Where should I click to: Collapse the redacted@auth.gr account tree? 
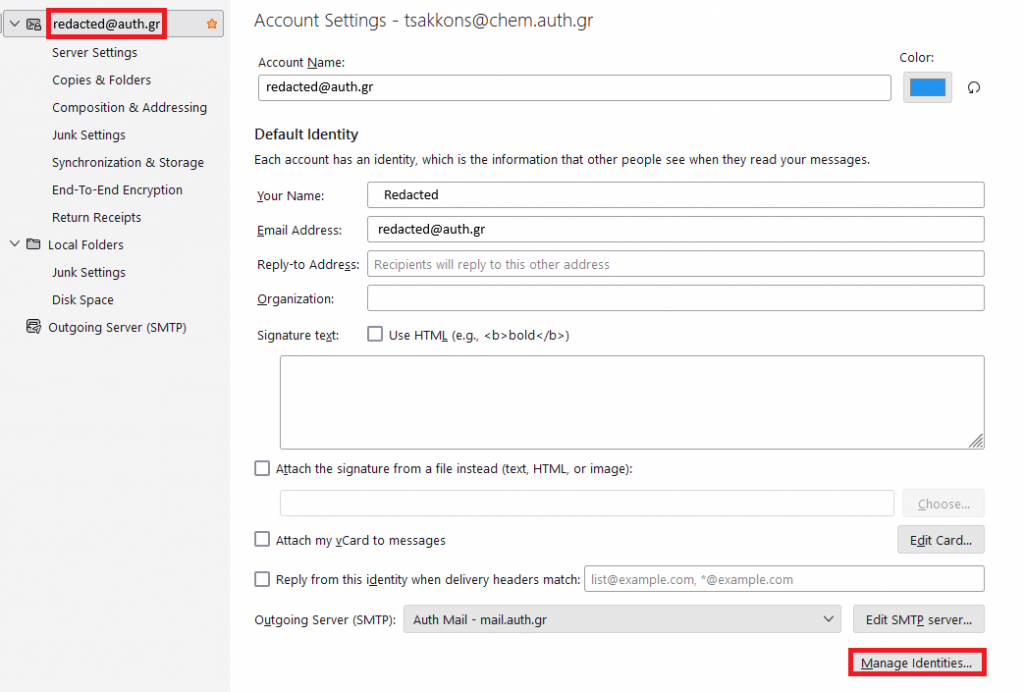[14, 24]
